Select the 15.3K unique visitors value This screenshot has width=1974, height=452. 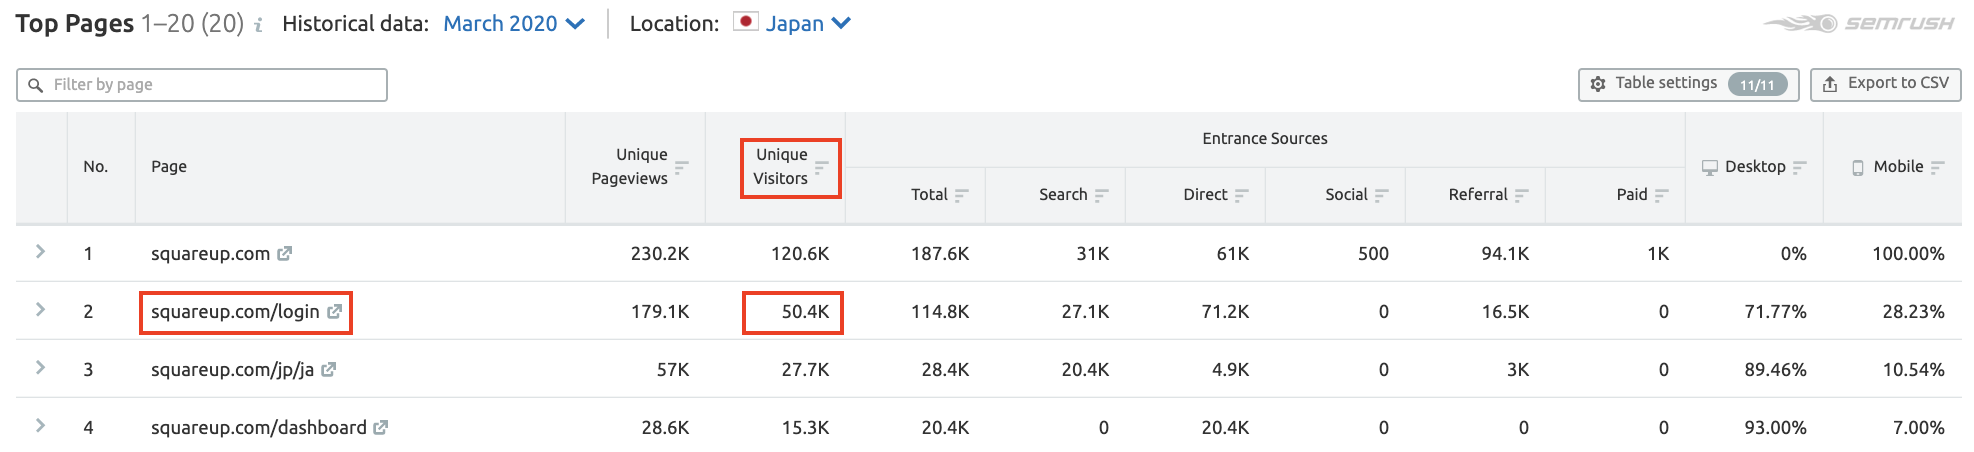(805, 428)
